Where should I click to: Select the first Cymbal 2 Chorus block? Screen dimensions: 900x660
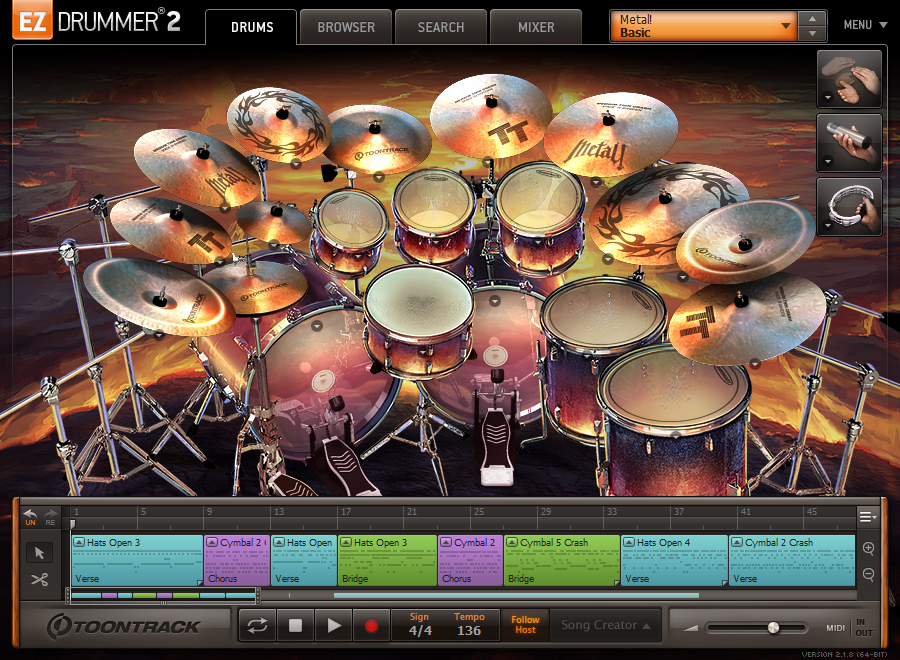click(x=237, y=561)
